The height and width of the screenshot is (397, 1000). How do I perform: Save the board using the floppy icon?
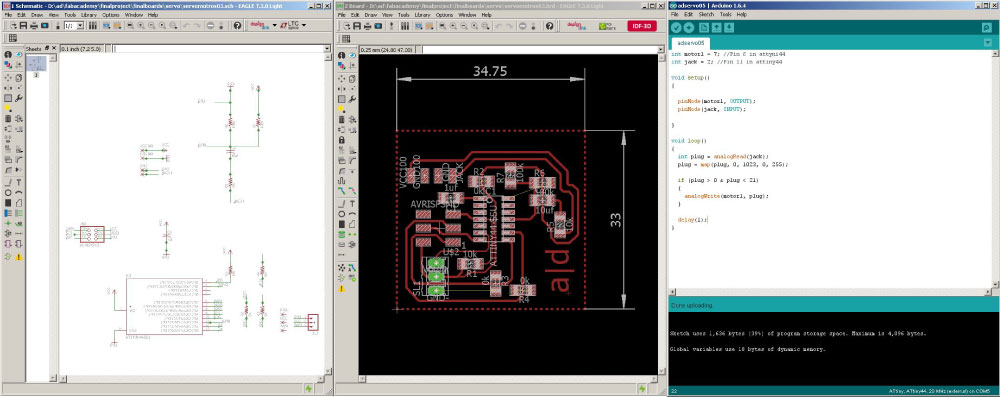click(357, 26)
